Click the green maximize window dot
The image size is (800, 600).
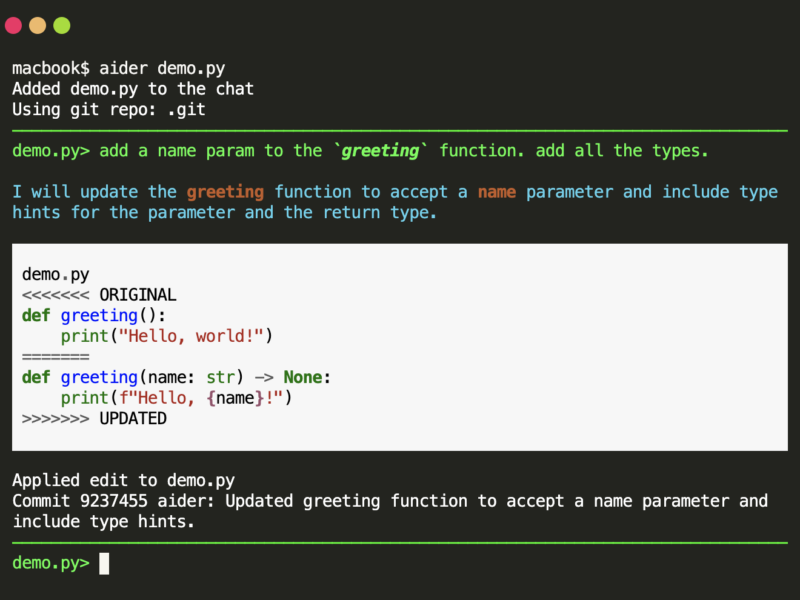click(62, 26)
